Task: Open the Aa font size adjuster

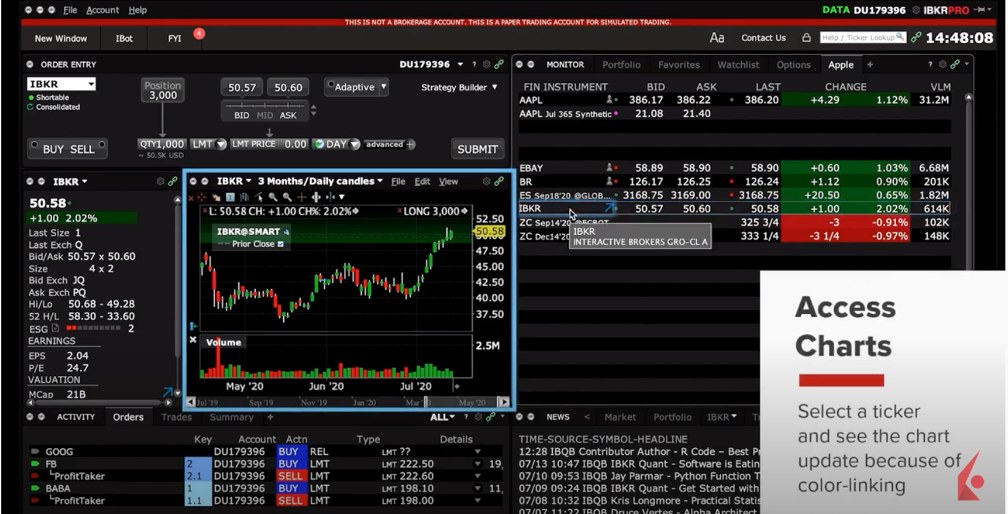Action: pos(717,38)
